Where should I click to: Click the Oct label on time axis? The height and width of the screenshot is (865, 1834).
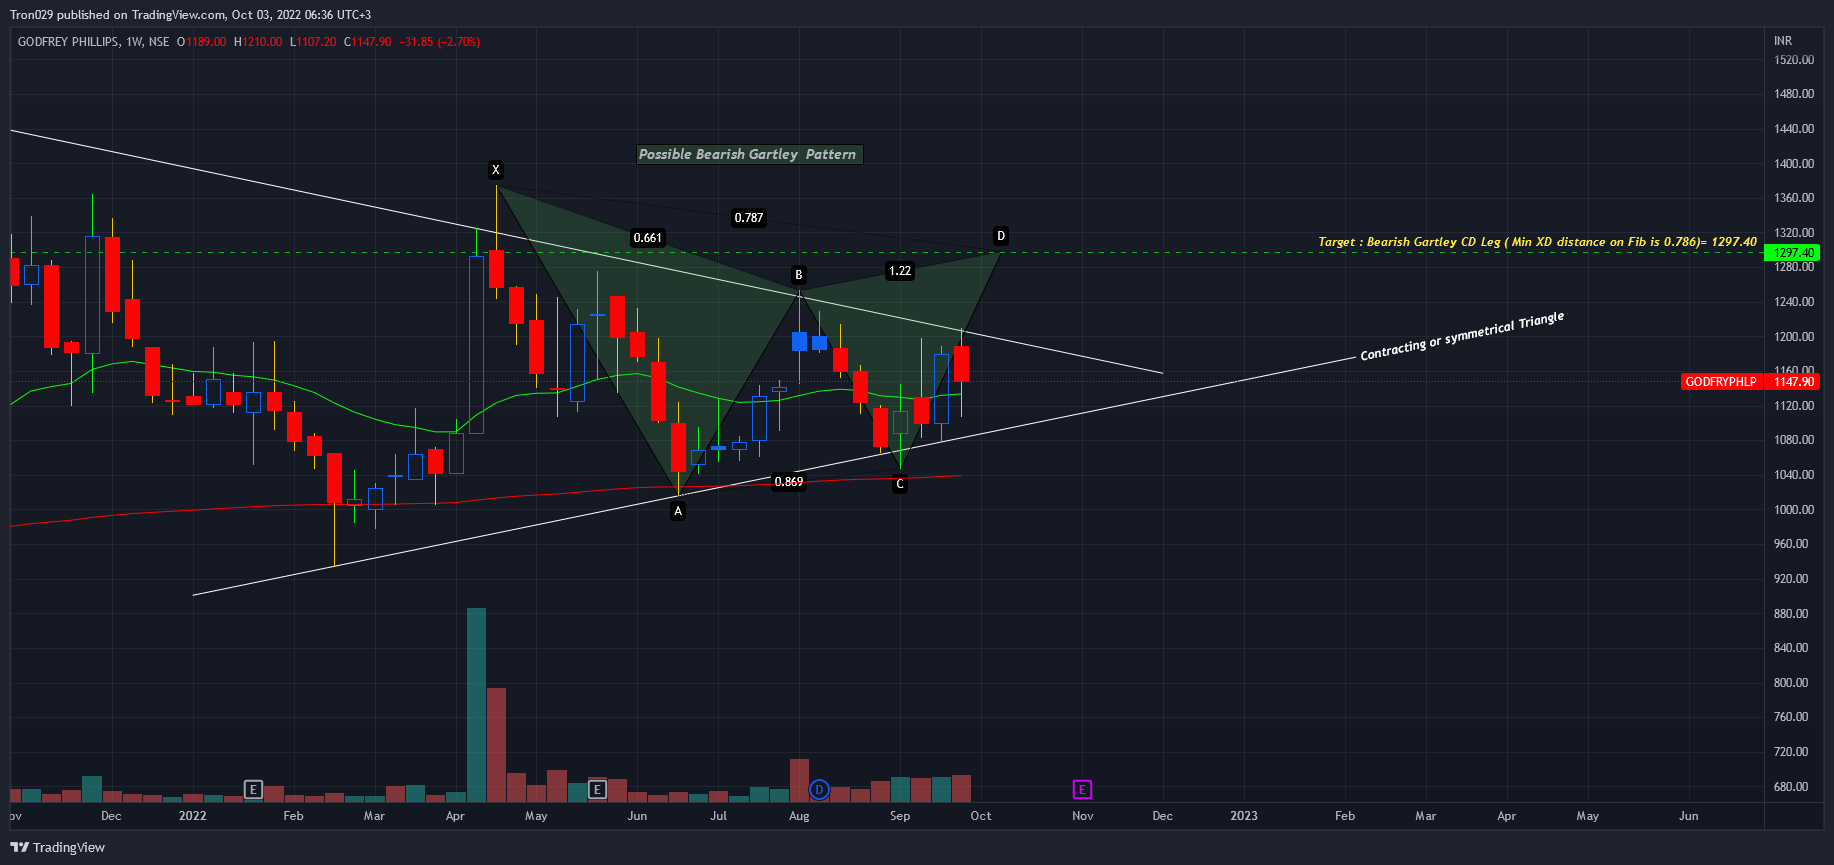click(x=981, y=816)
